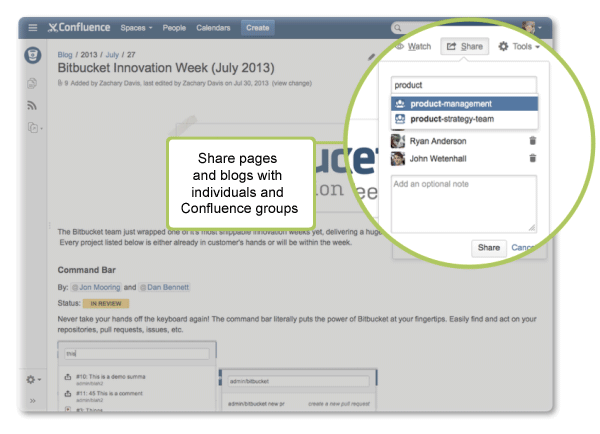Open the Bitbucket space logo in sidebar
Viewport: 600px width, 434px height.
(33, 55)
